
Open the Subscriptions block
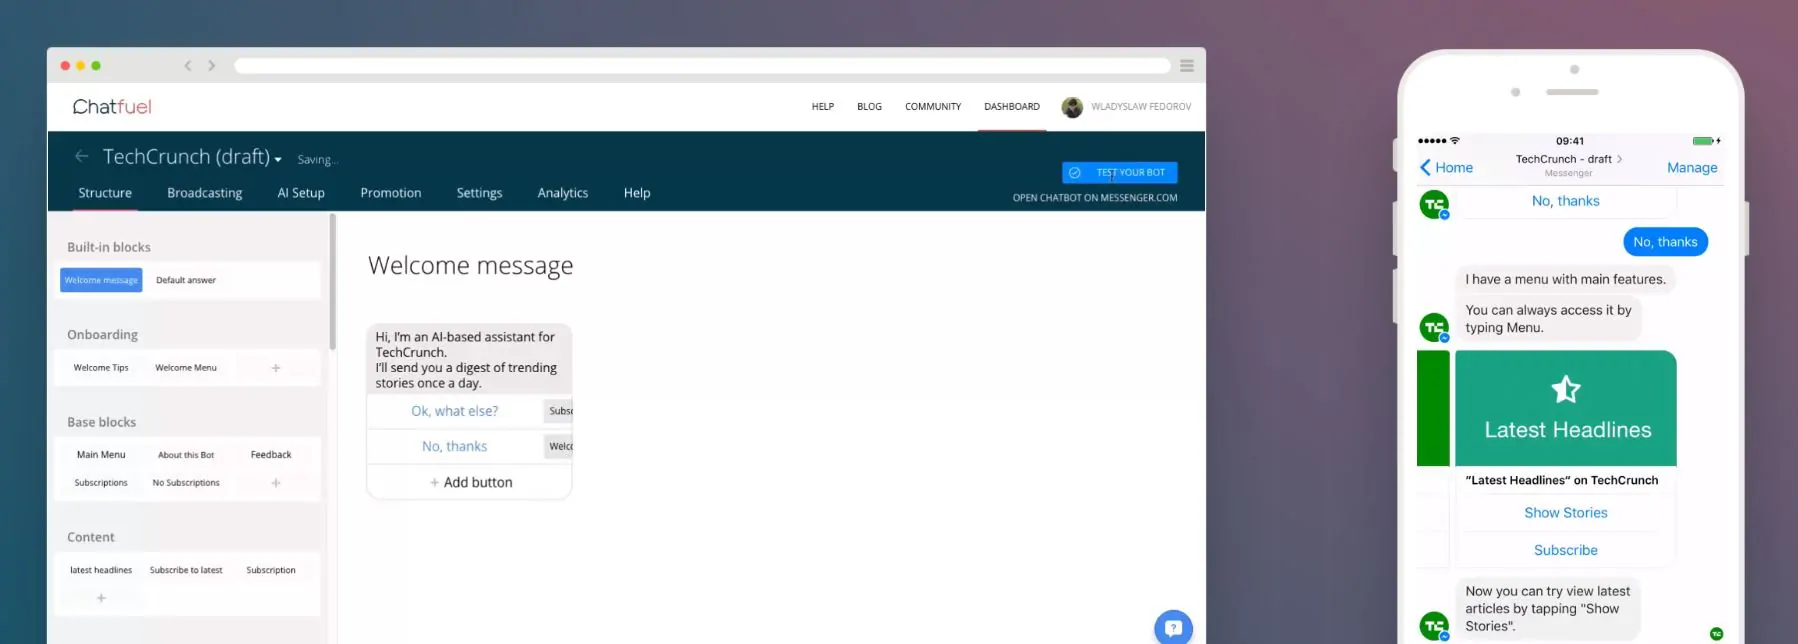(101, 483)
